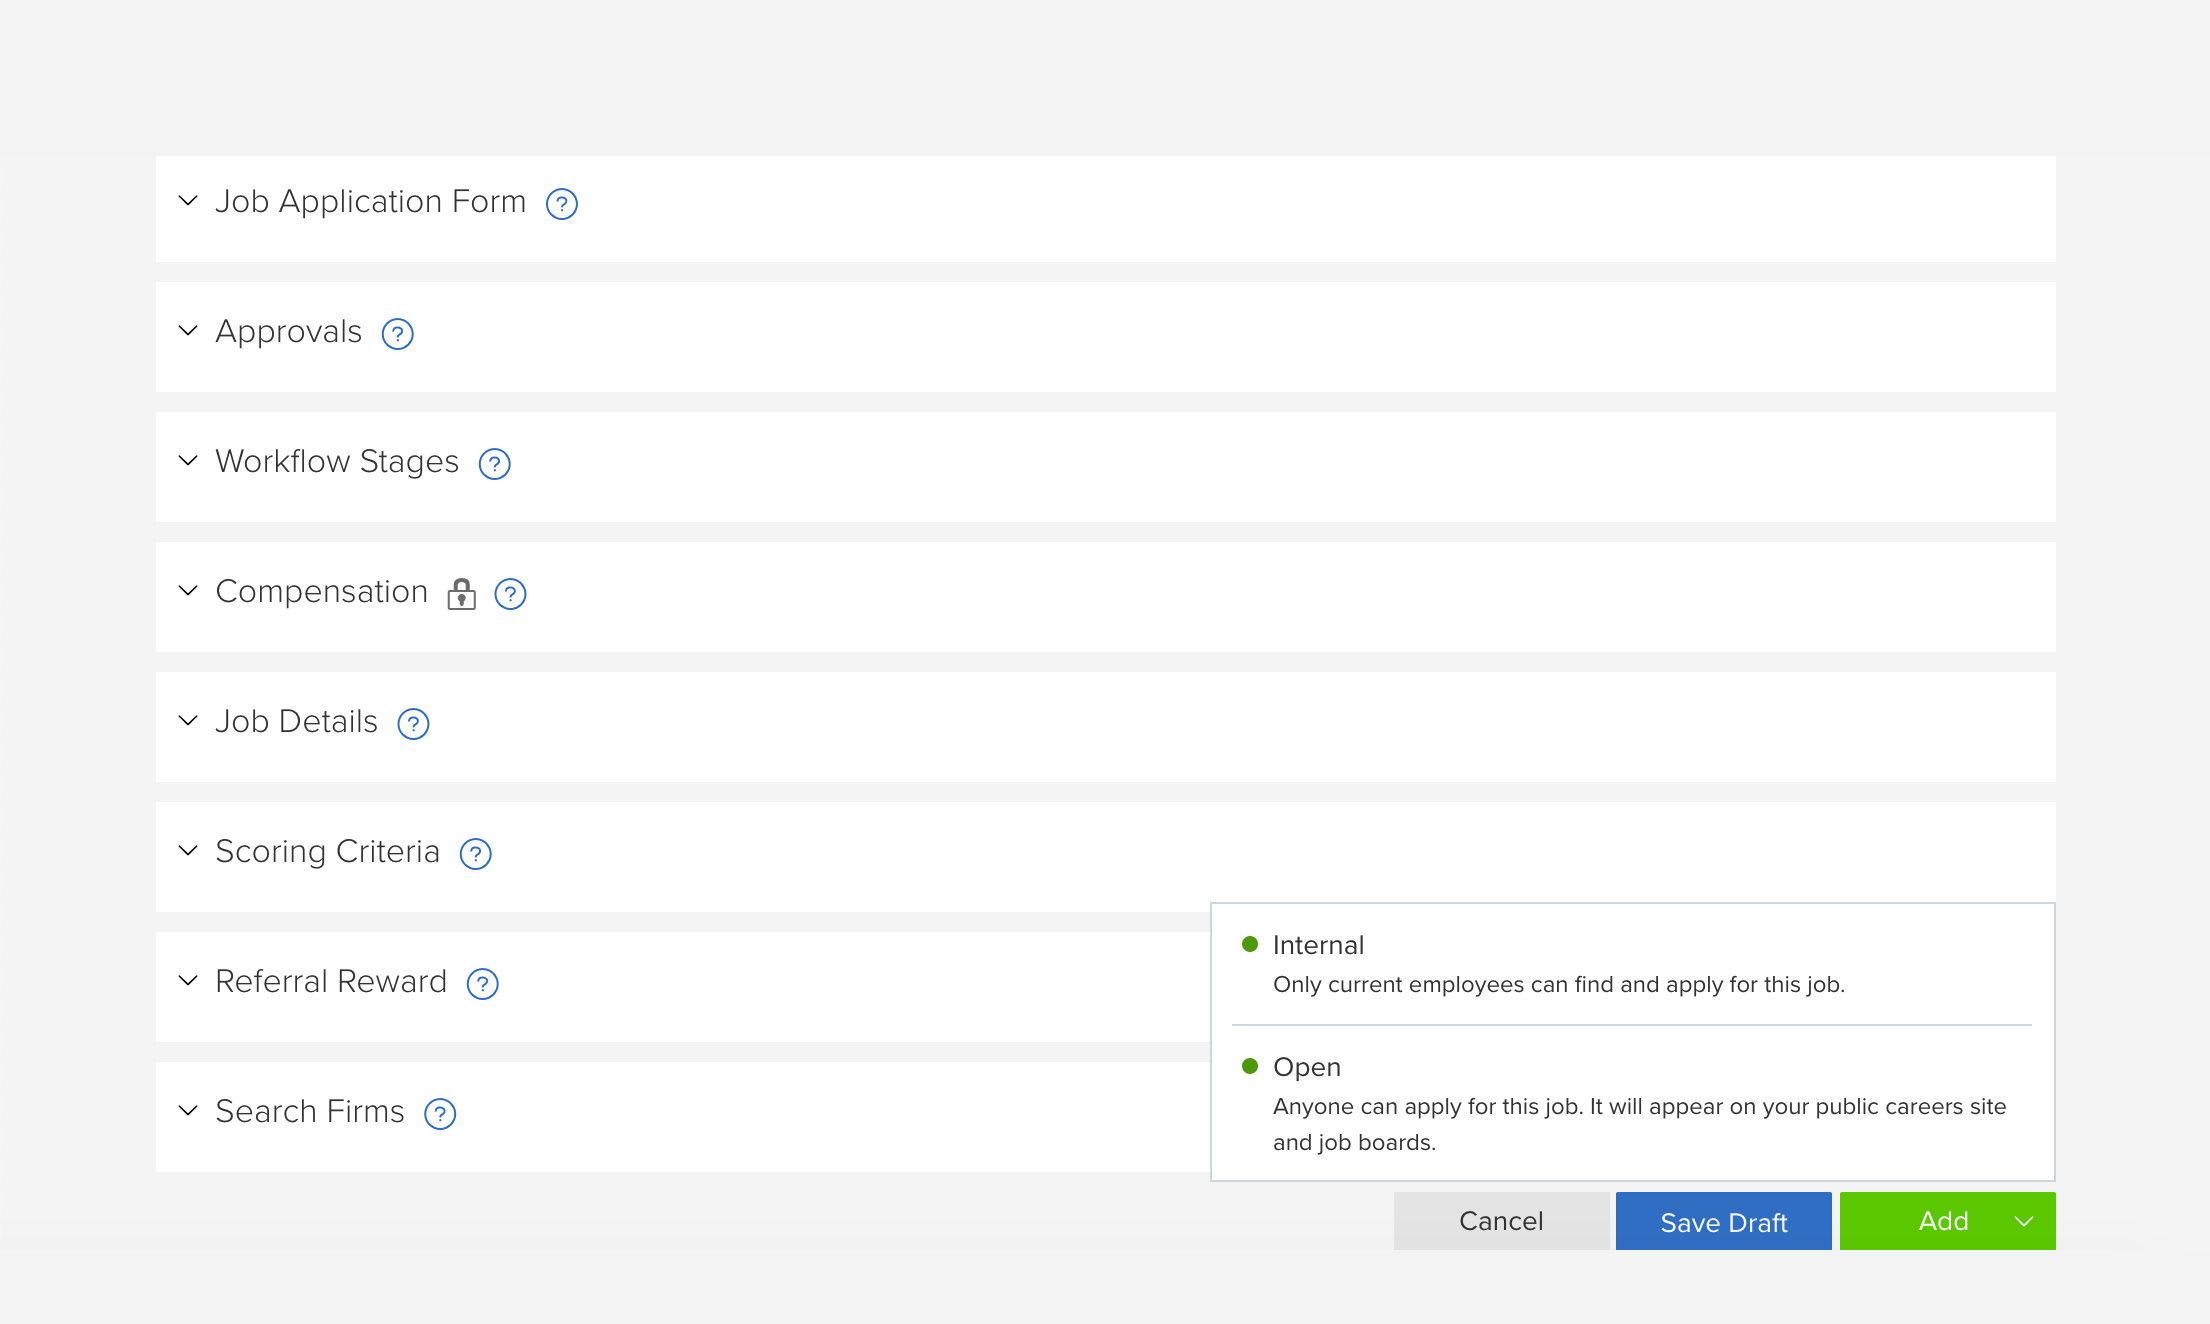The height and width of the screenshot is (1324, 2210).
Task: Click the Referral Reward heading text
Action: click(331, 982)
